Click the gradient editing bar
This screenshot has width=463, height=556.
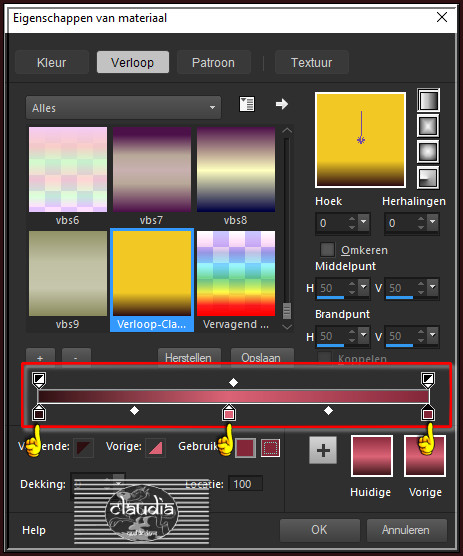pos(233,396)
